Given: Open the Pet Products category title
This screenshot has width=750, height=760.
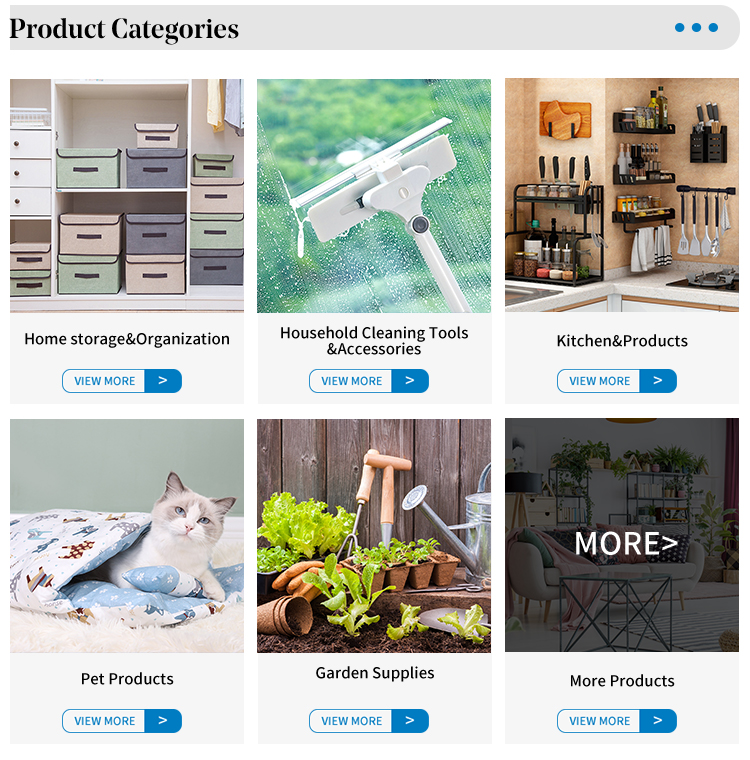Looking at the screenshot, I should click(x=127, y=679).
